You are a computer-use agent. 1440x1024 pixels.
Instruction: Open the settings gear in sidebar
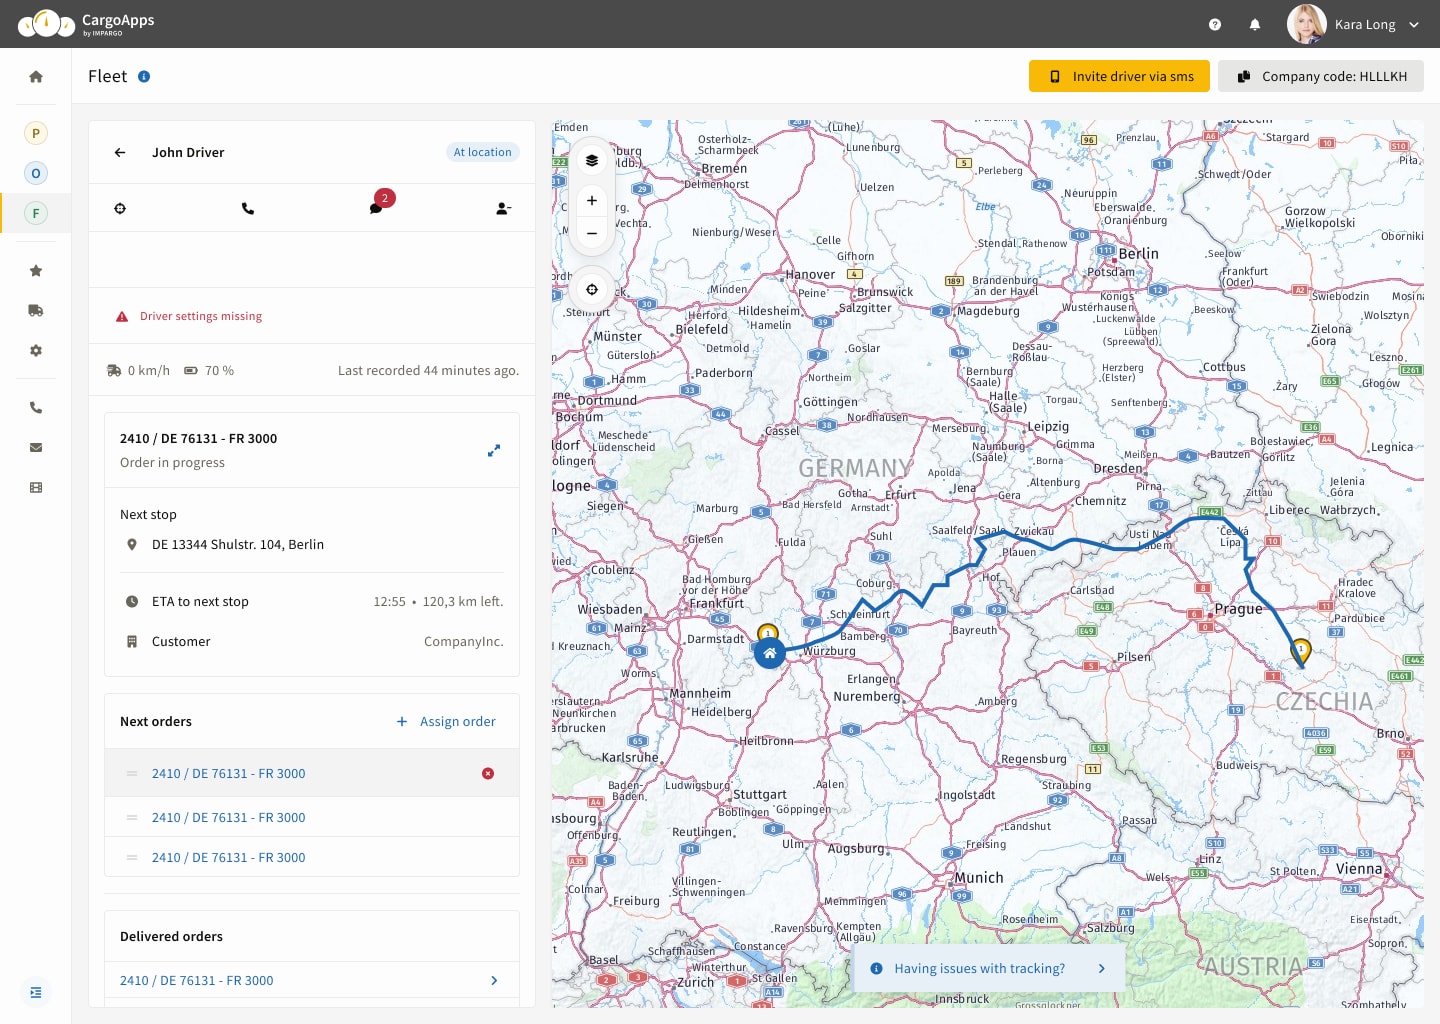click(36, 351)
